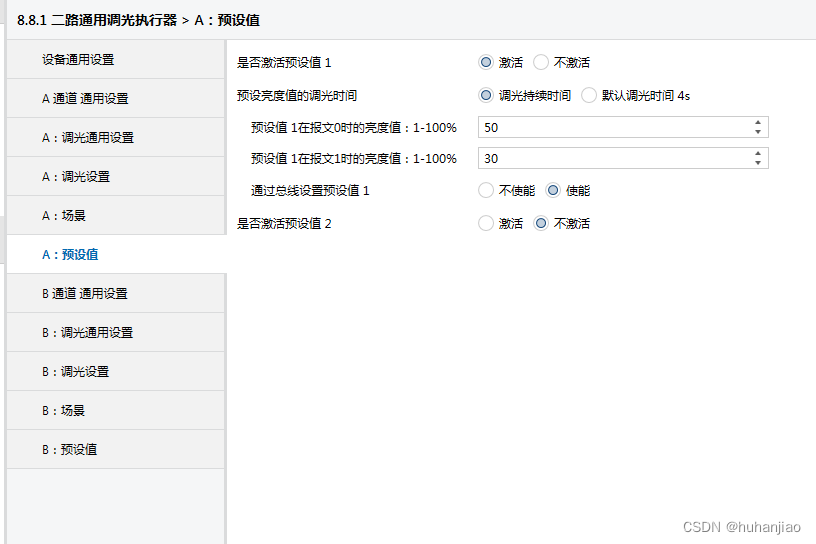The height and width of the screenshot is (544, 816).
Task: Switch to A：调光设置 tab
Action: click(115, 177)
